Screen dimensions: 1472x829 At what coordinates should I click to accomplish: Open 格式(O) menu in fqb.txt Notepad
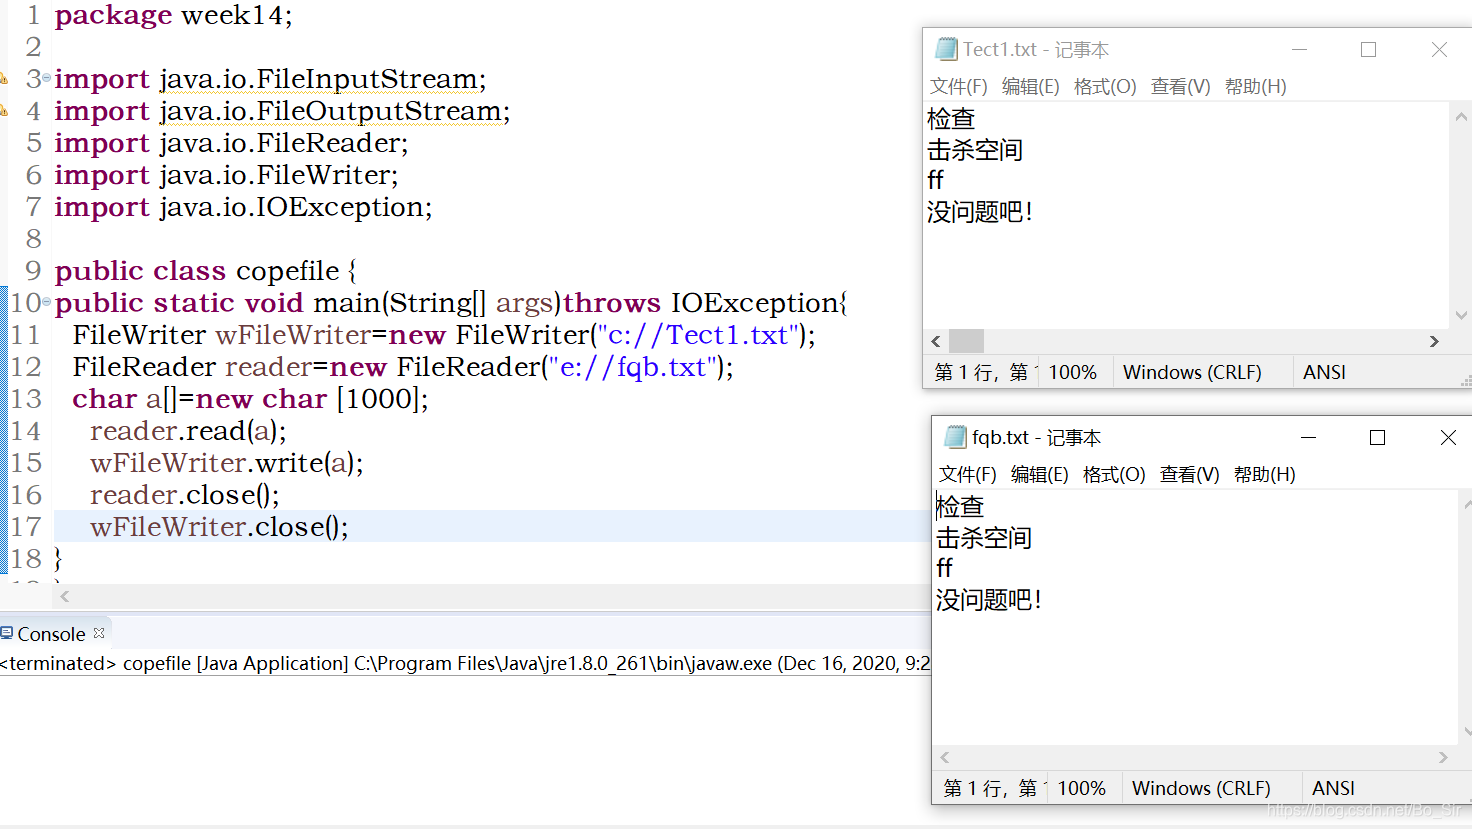[x=1114, y=474]
